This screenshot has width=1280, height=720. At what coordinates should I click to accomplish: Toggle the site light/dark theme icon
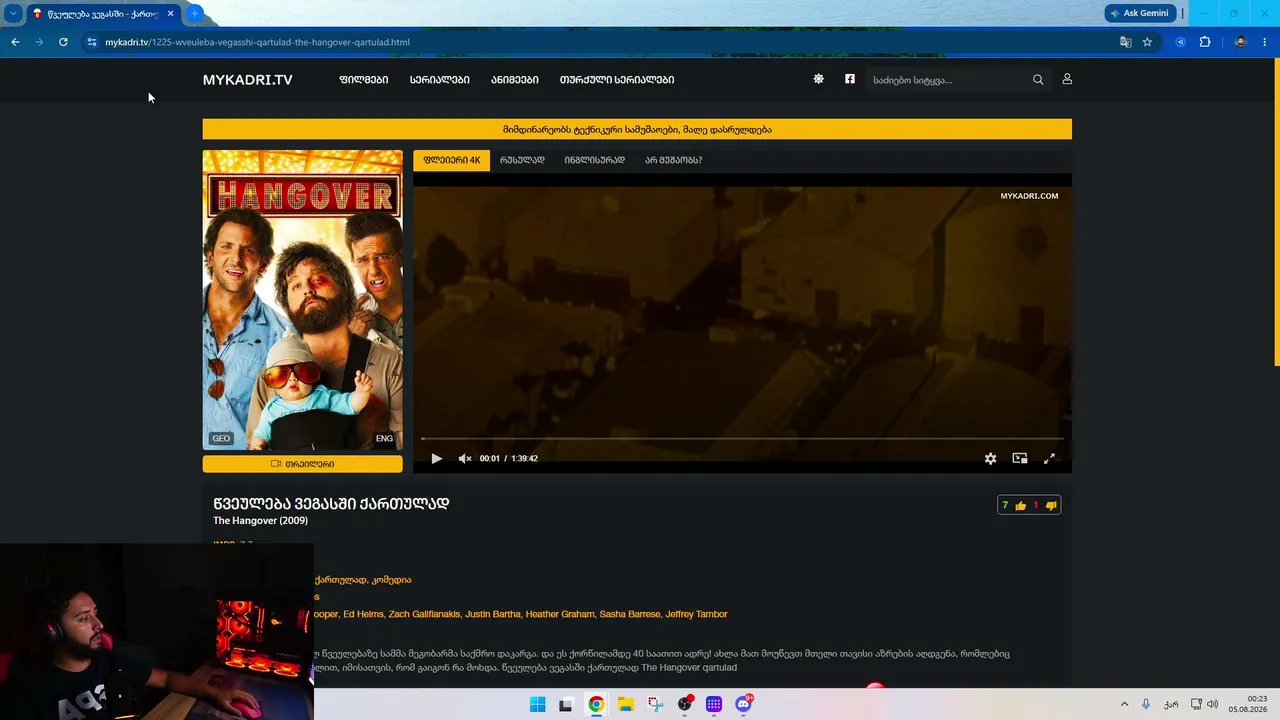(x=819, y=79)
